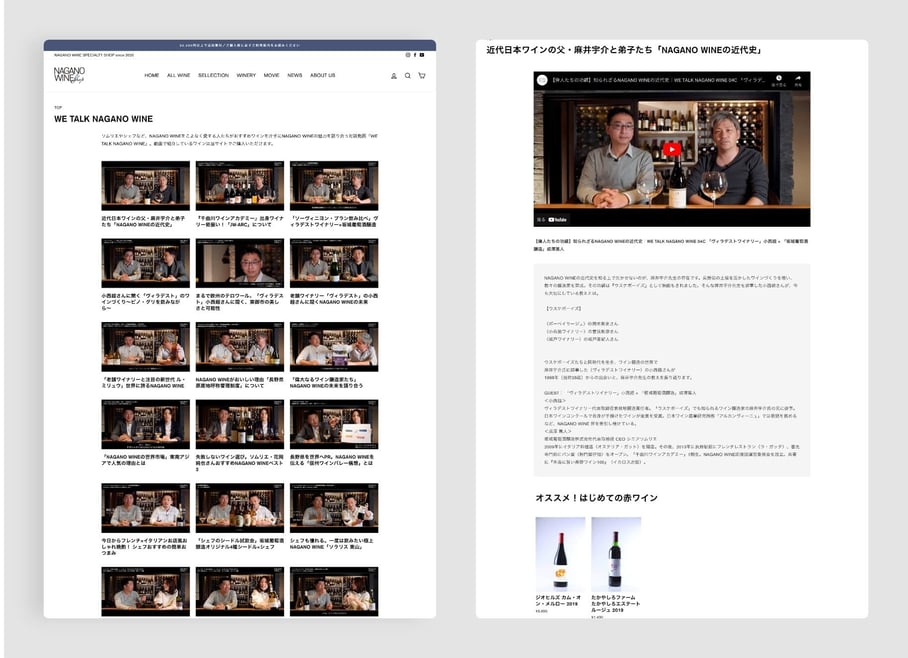The height and width of the screenshot is (658, 908).
Task: Open thumbnail above 「NAGANO WINEの近代史」 caption
Action: coord(145,186)
